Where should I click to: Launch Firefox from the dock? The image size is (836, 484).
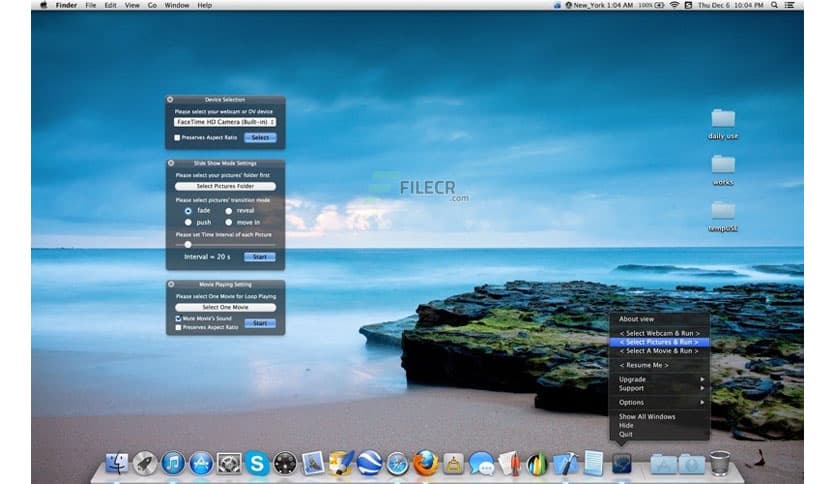click(426, 463)
